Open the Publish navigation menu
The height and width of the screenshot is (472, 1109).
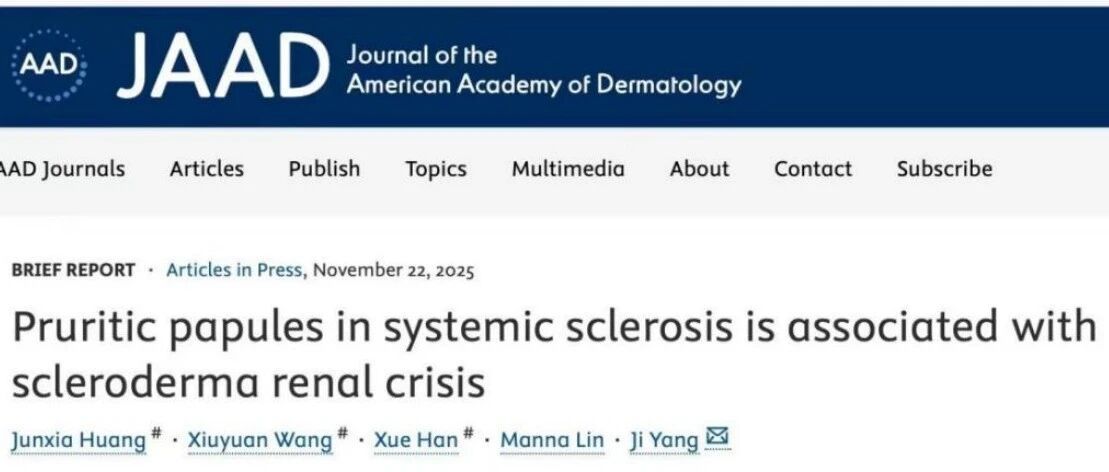click(324, 169)
